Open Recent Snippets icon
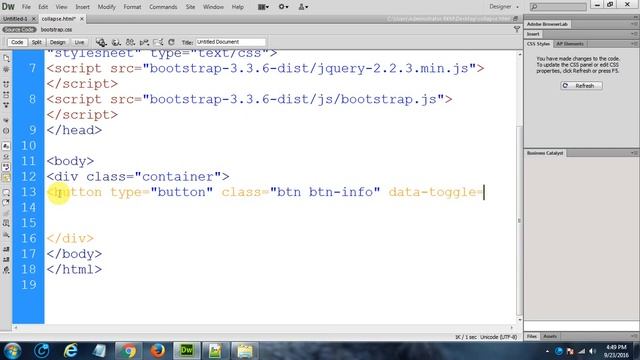640x360 pixels. [x=6, y=223]
